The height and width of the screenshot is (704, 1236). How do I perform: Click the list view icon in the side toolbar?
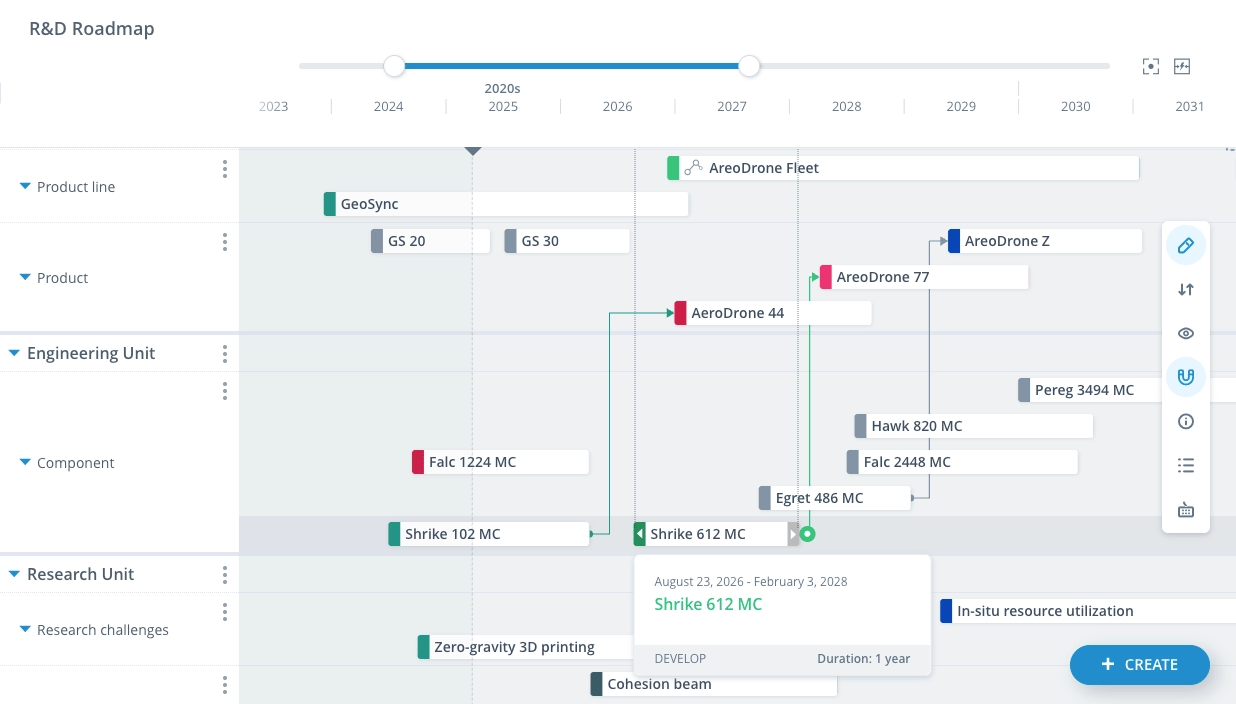pos(1186,465)
